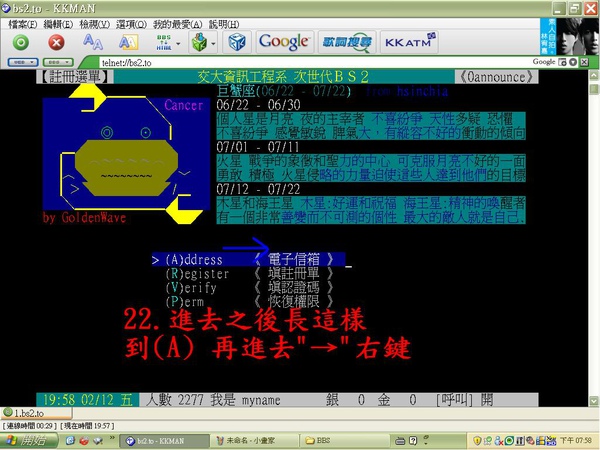This screenshot has height=450, width=600.
Task: Click the 人數 2277 status text
Action: 174,400
